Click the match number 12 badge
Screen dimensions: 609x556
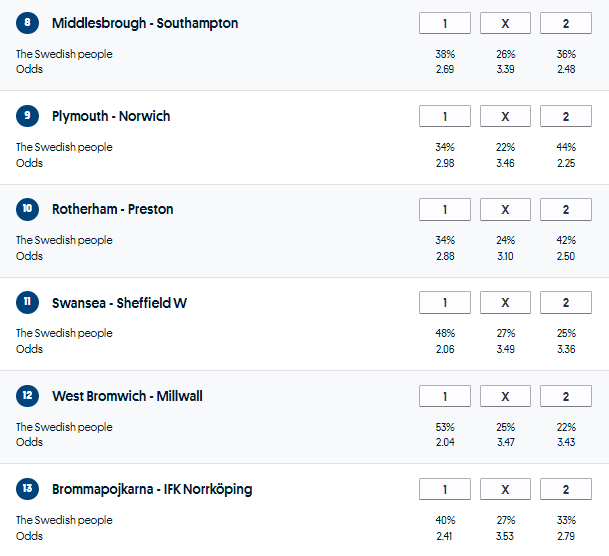[27, 396]
